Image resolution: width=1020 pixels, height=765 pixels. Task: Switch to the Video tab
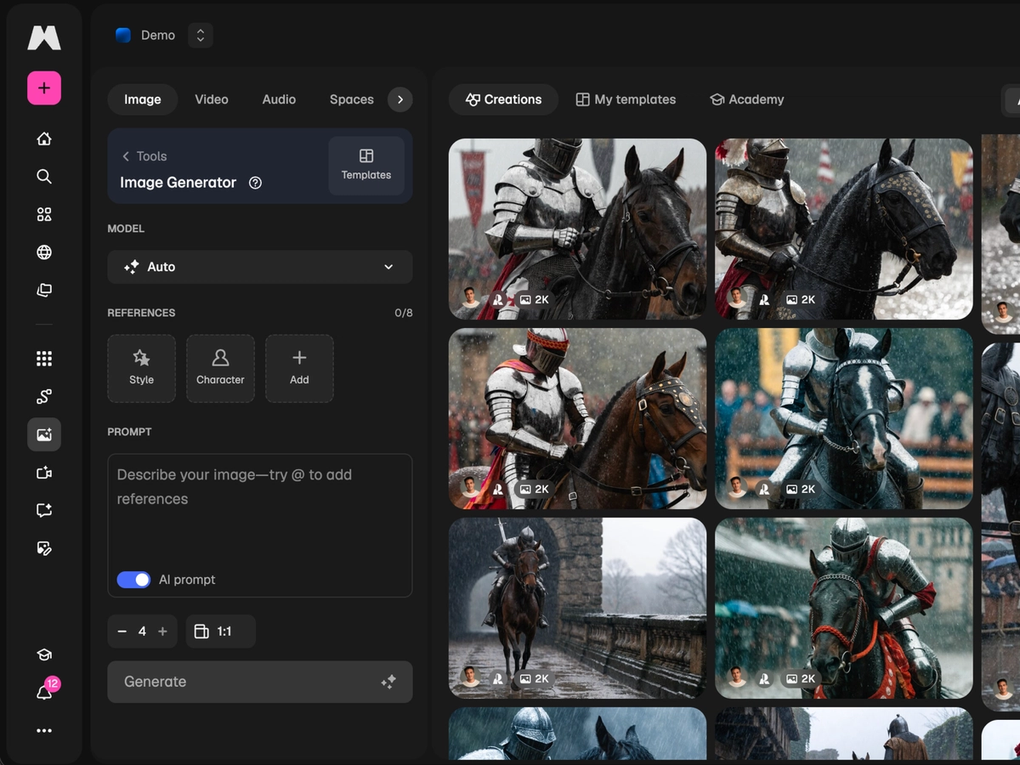point(211,100)
